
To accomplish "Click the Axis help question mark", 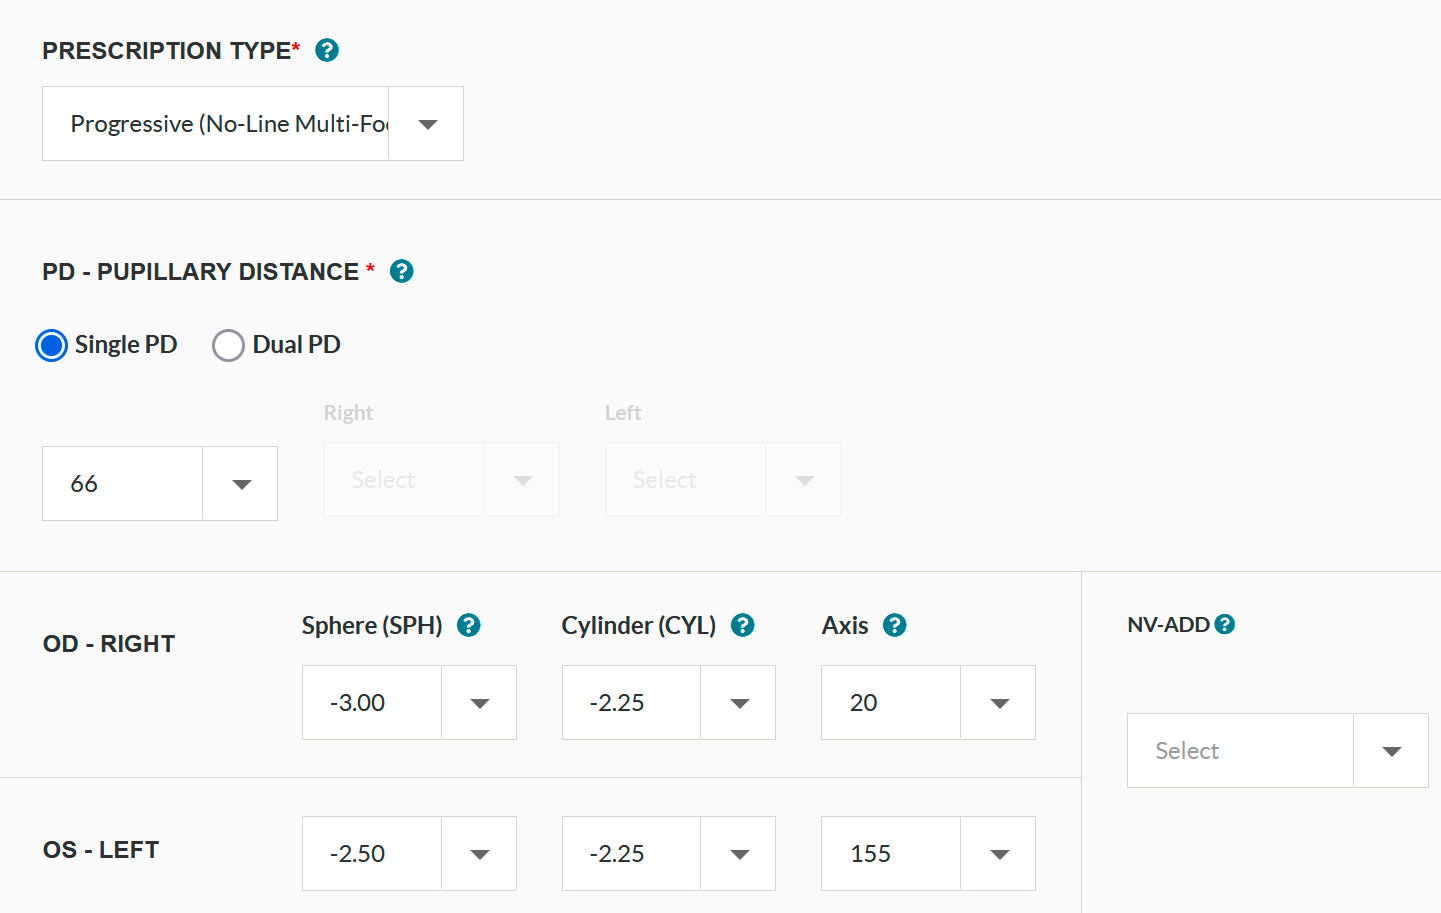I will [x=894, y=625].
